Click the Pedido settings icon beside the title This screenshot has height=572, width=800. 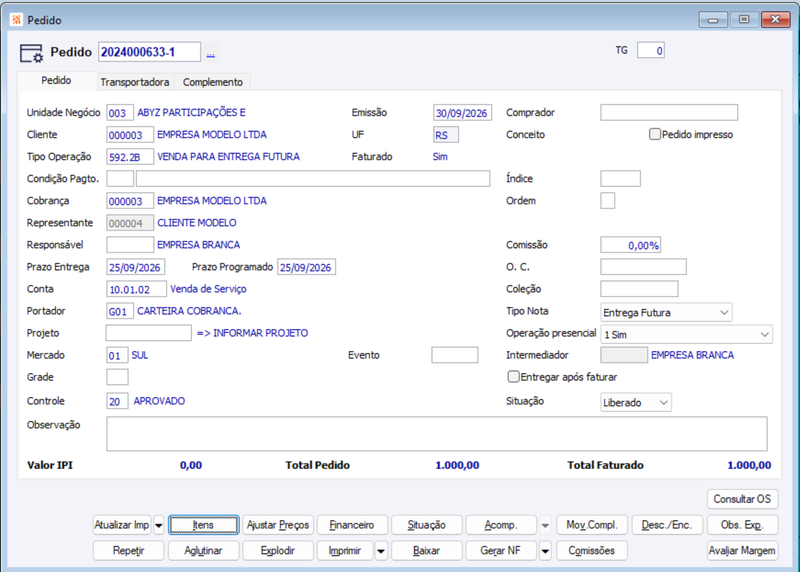[x=31, y=53]
